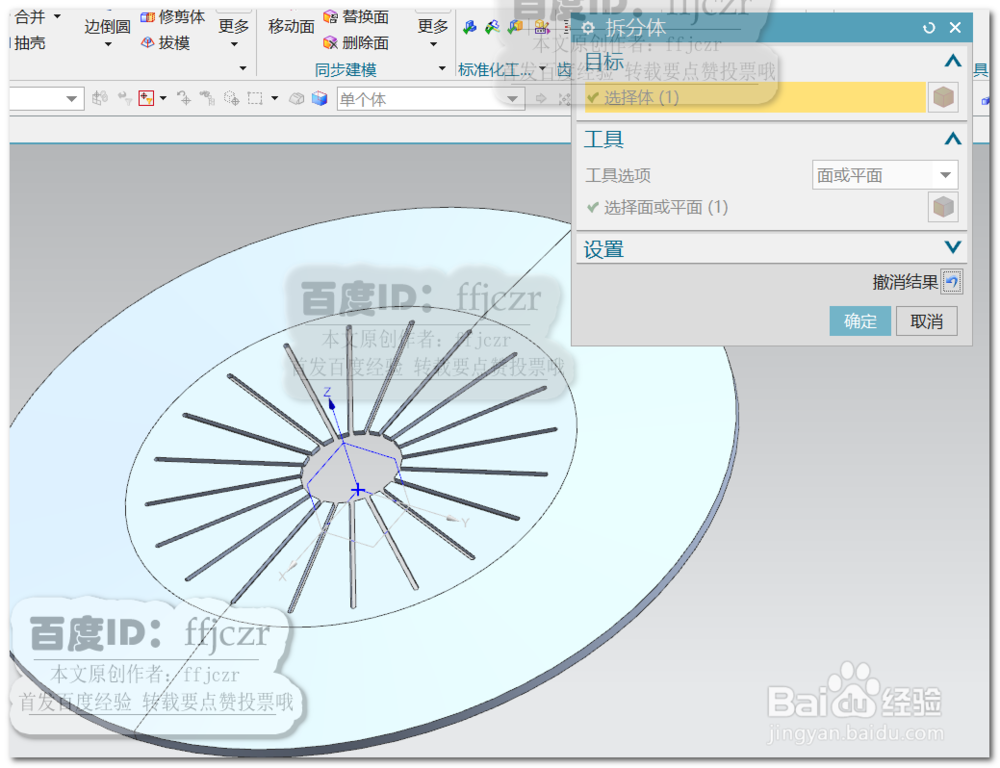1000x768 pixels.
Task: Open the 标准化工具 group dropdown arrow
Action: 542,68
